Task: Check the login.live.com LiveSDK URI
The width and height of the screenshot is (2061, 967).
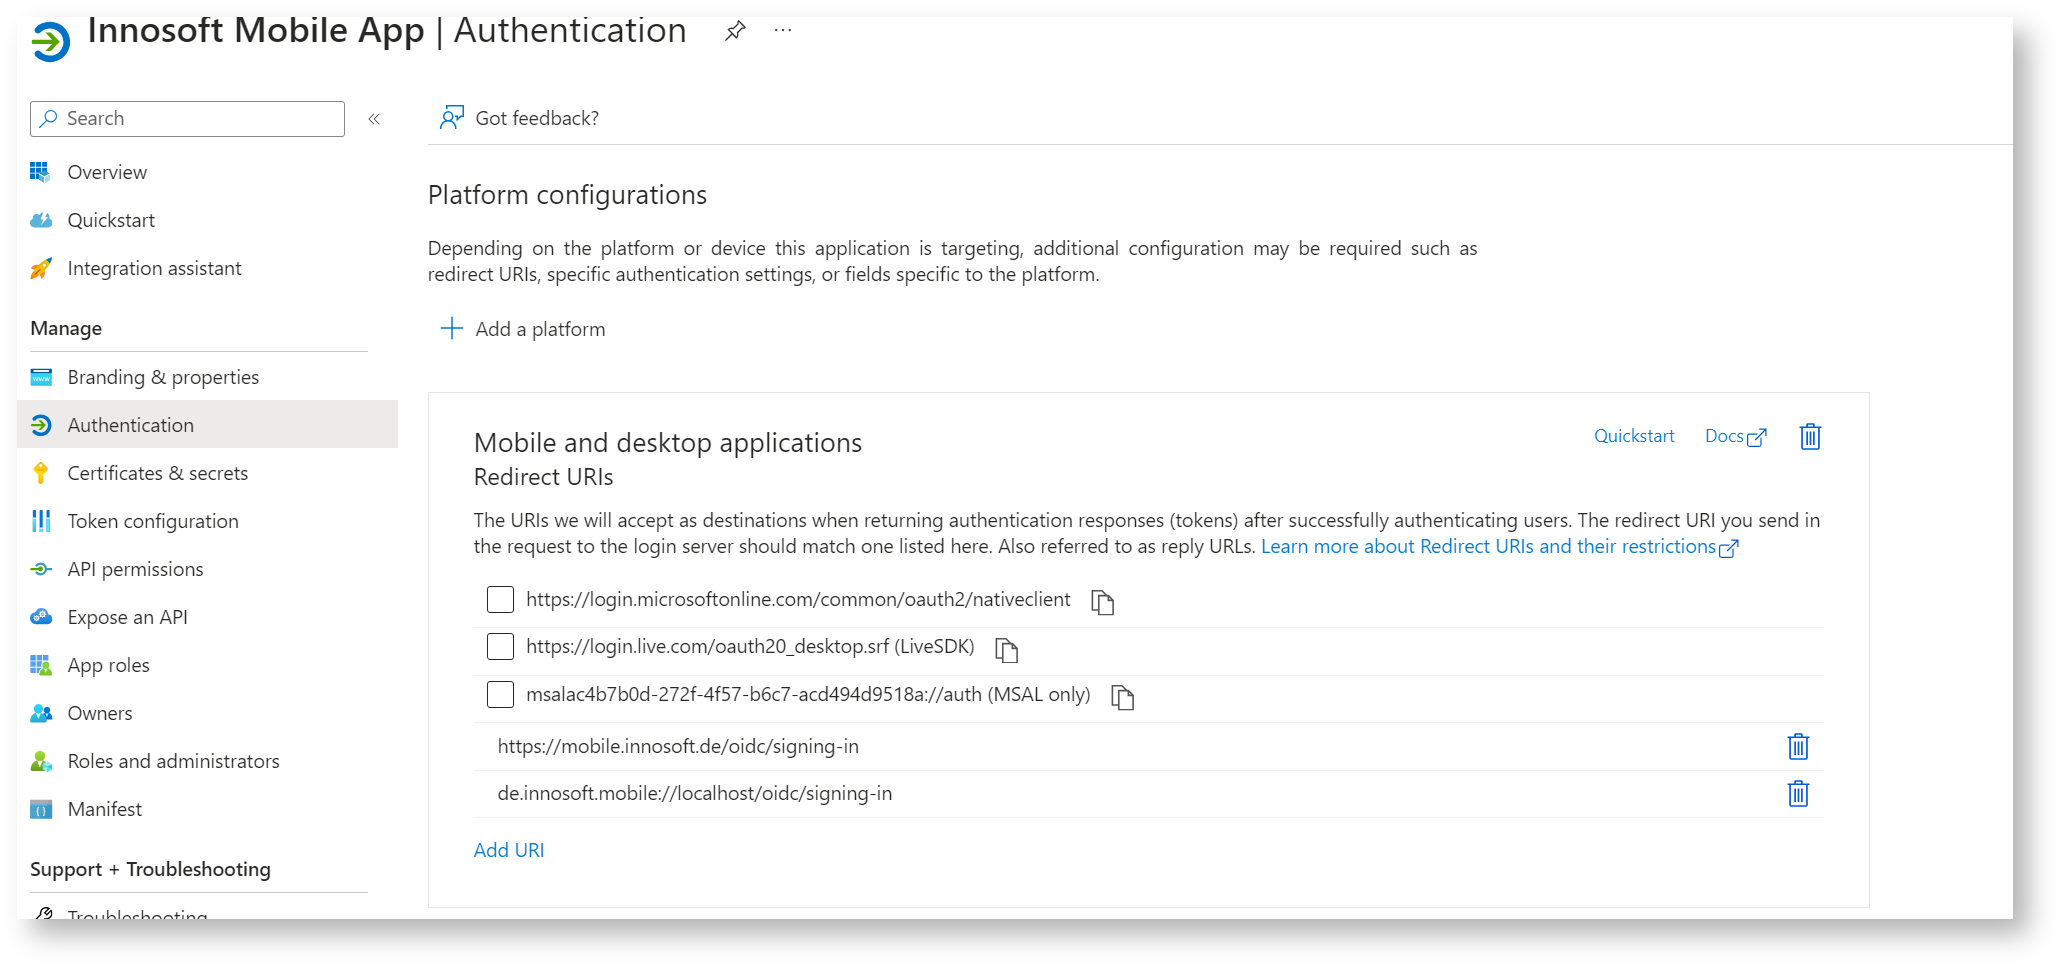Action: 500,647
